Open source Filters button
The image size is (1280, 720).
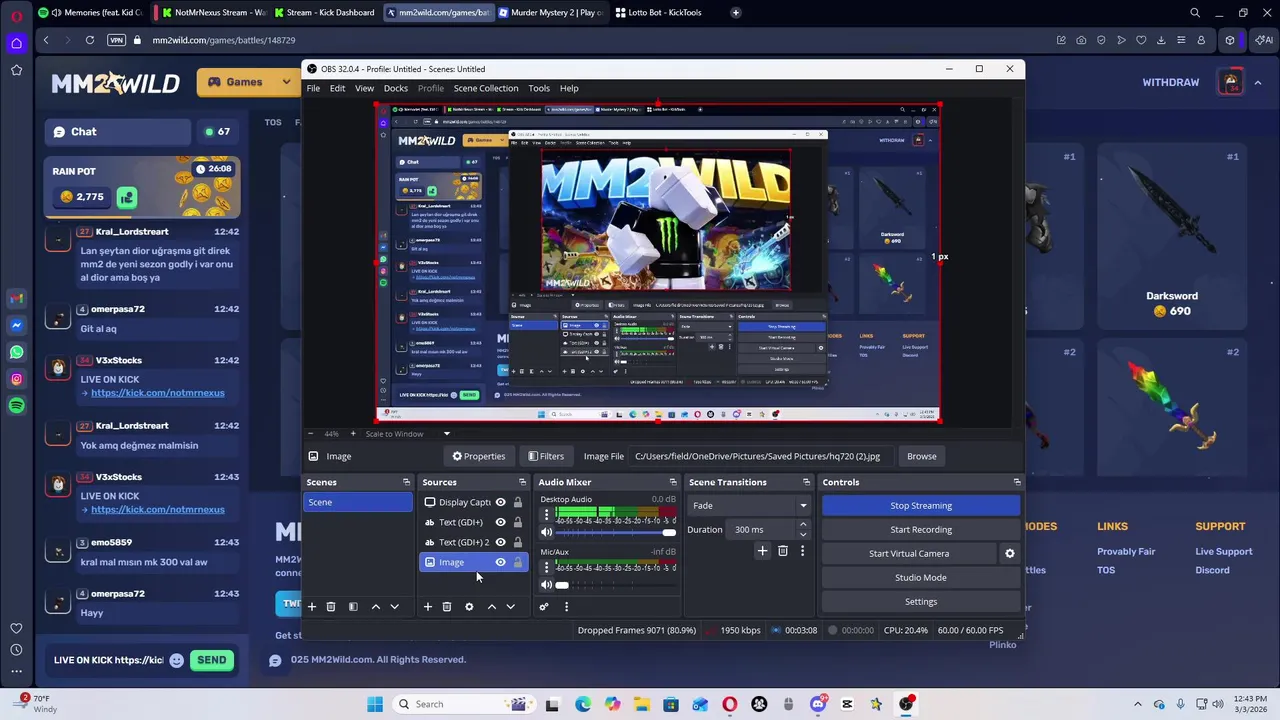pyautogui.click(x=546, y=456)
